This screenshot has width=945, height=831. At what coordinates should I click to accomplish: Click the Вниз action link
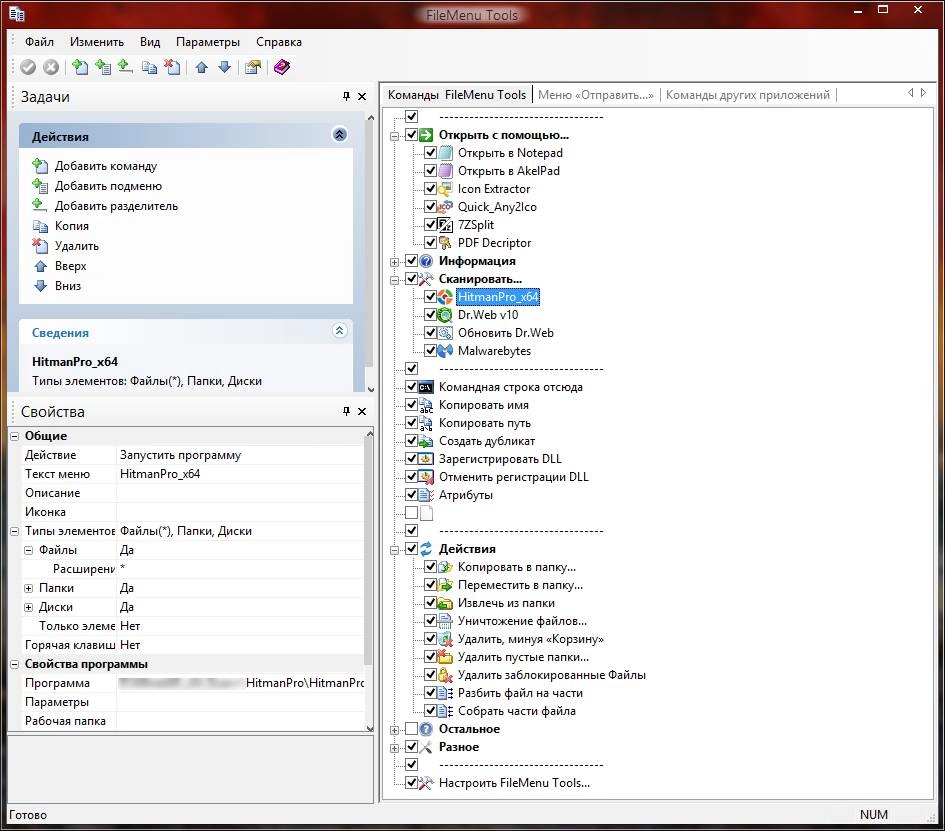pyautogui.click(x=68, y=285)
